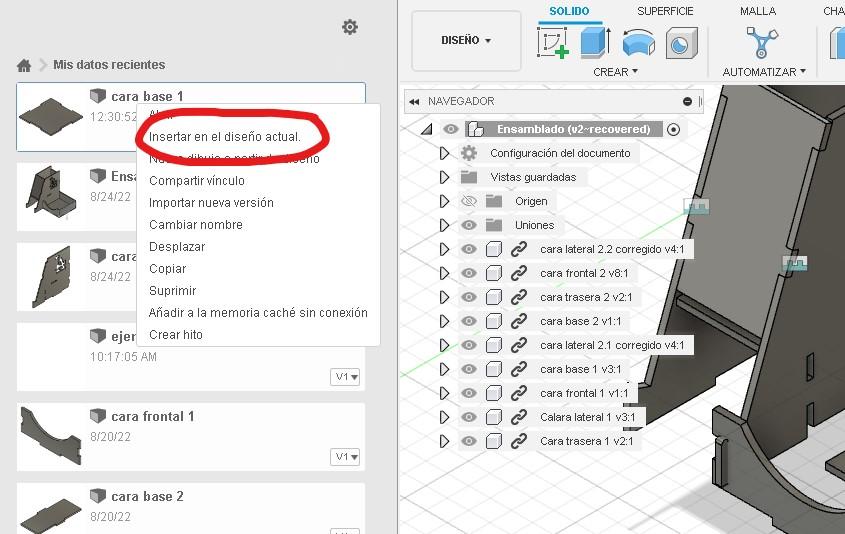Choose Insertar en el diseño actual
845x534 pixels.
tap(225, 137)
